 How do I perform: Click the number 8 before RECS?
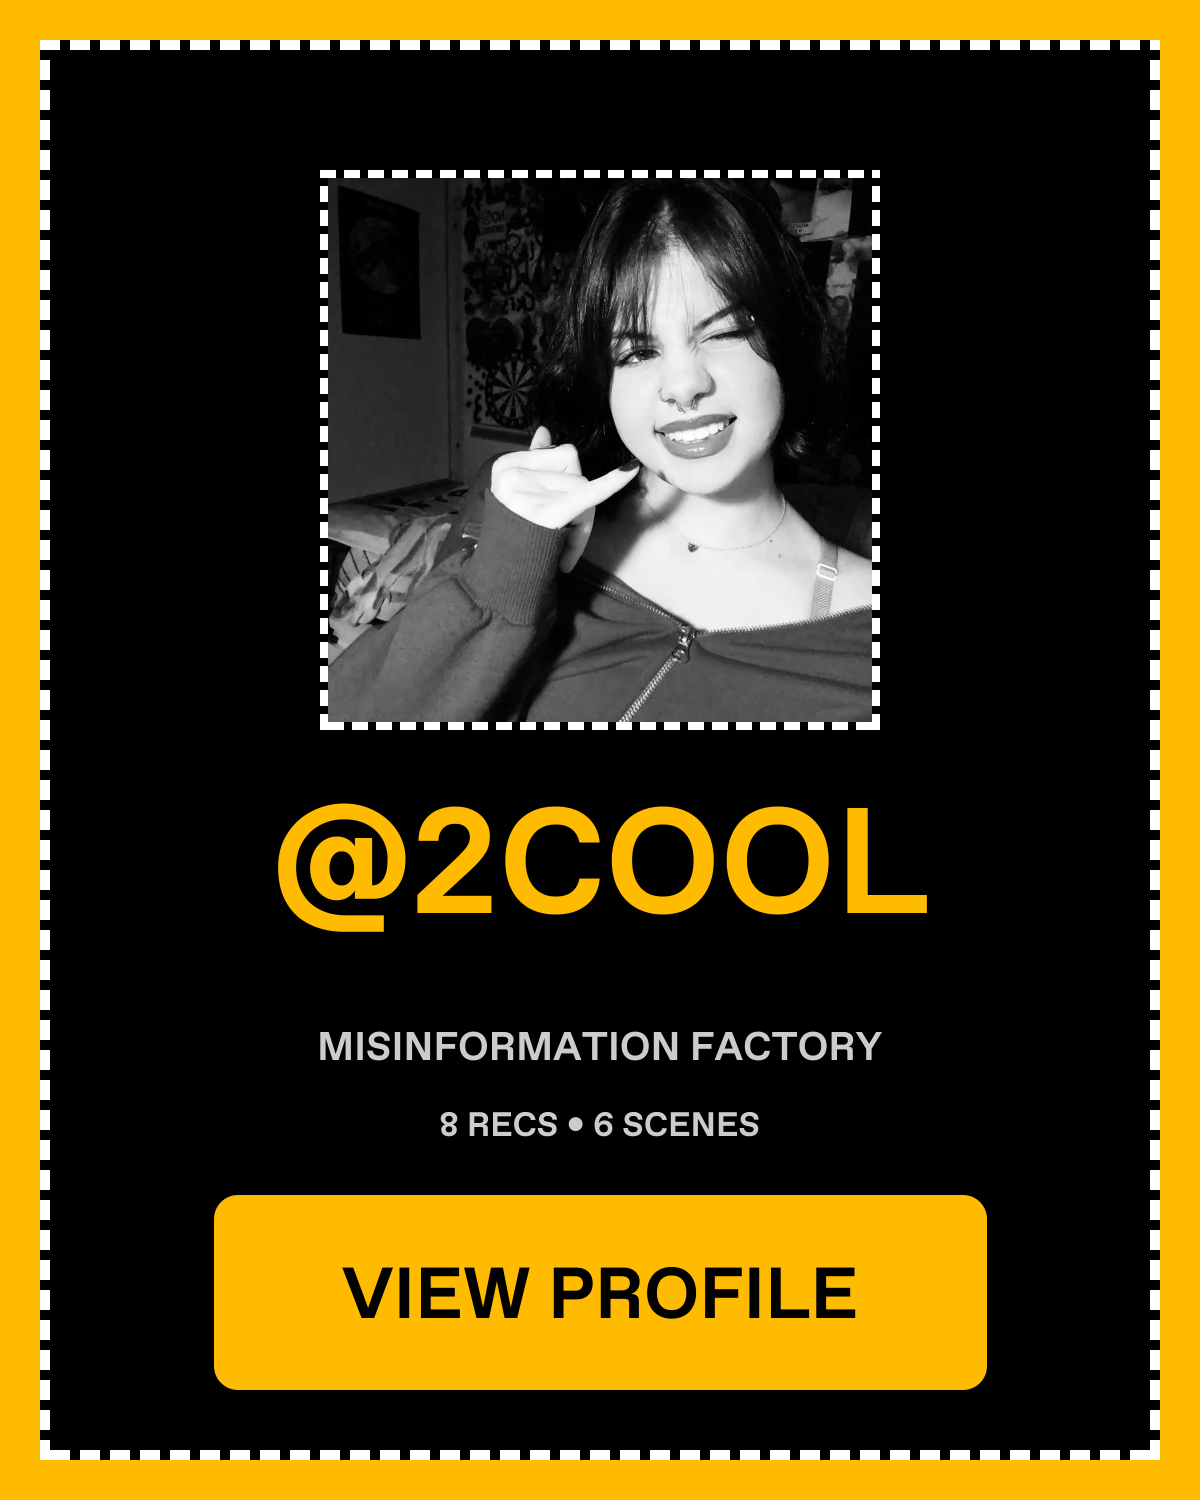(449, 1125)
